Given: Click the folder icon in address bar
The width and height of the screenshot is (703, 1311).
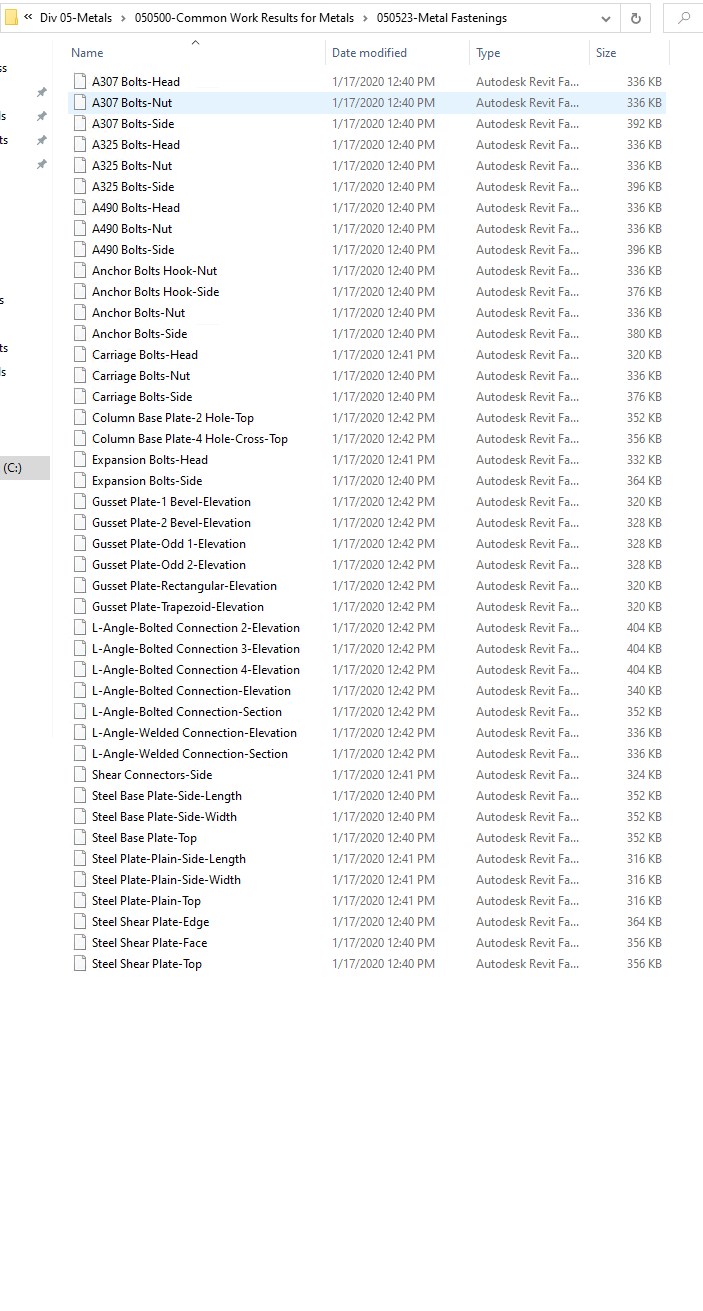Looking at the screenshot, I should click(11, 18).
